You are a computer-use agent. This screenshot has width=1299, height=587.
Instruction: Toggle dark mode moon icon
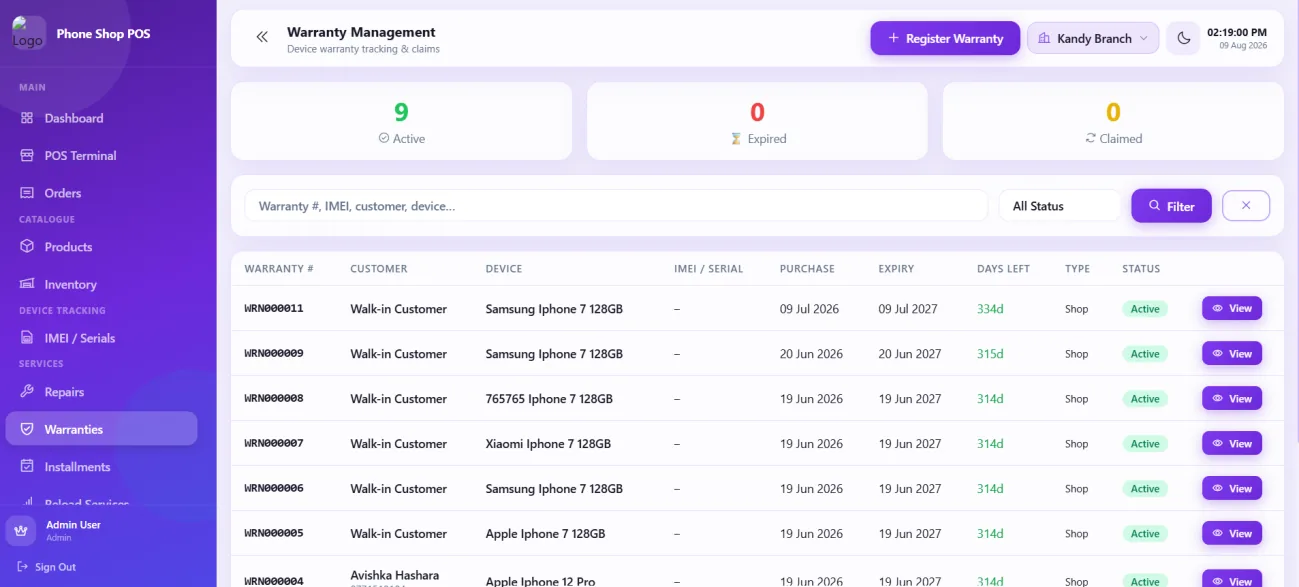[x=1184, y=38]
